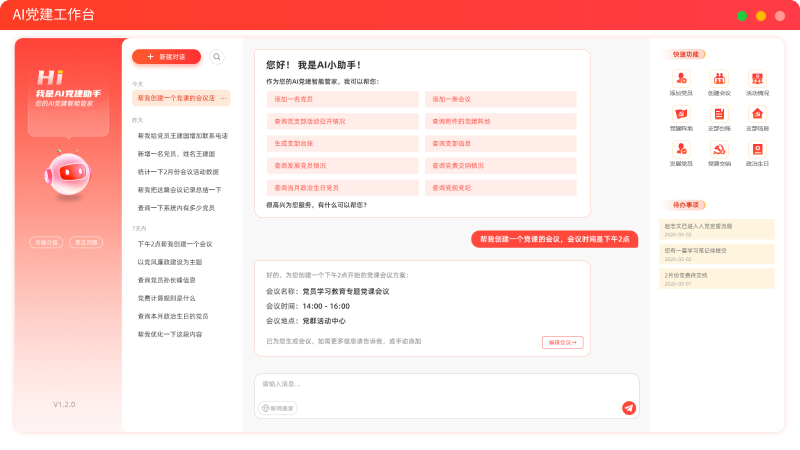Click the 功能介绍 pill button
Screen dimensions: 800x450
[46, 242]
